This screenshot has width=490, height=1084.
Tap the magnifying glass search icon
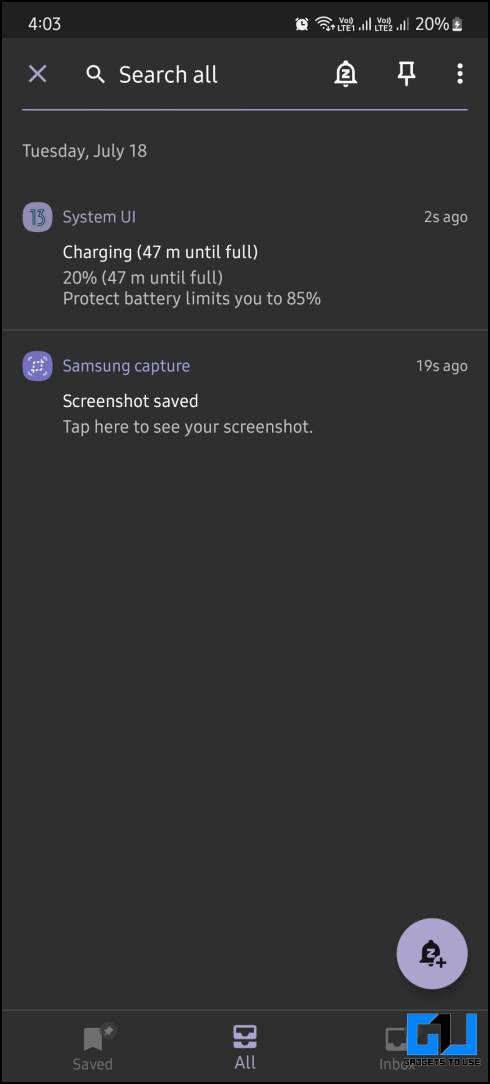click(x=95, y=75)
